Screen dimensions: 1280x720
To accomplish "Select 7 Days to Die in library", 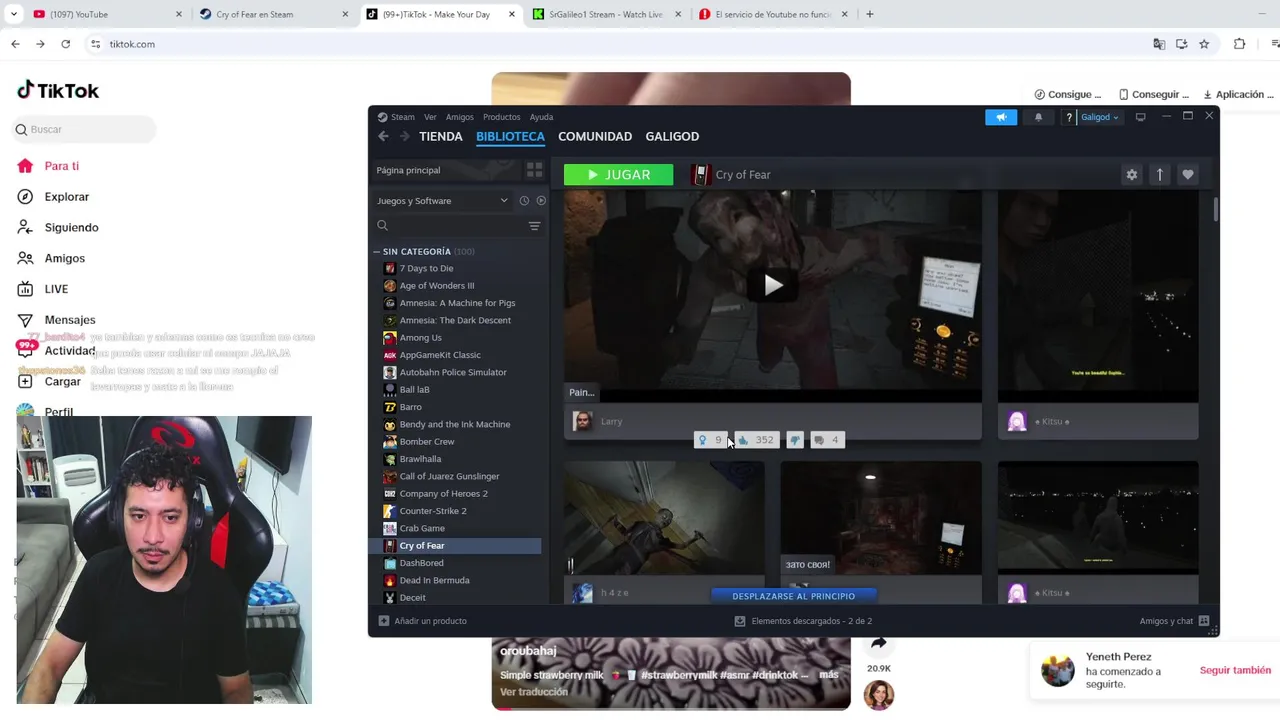I will (426, 268).
